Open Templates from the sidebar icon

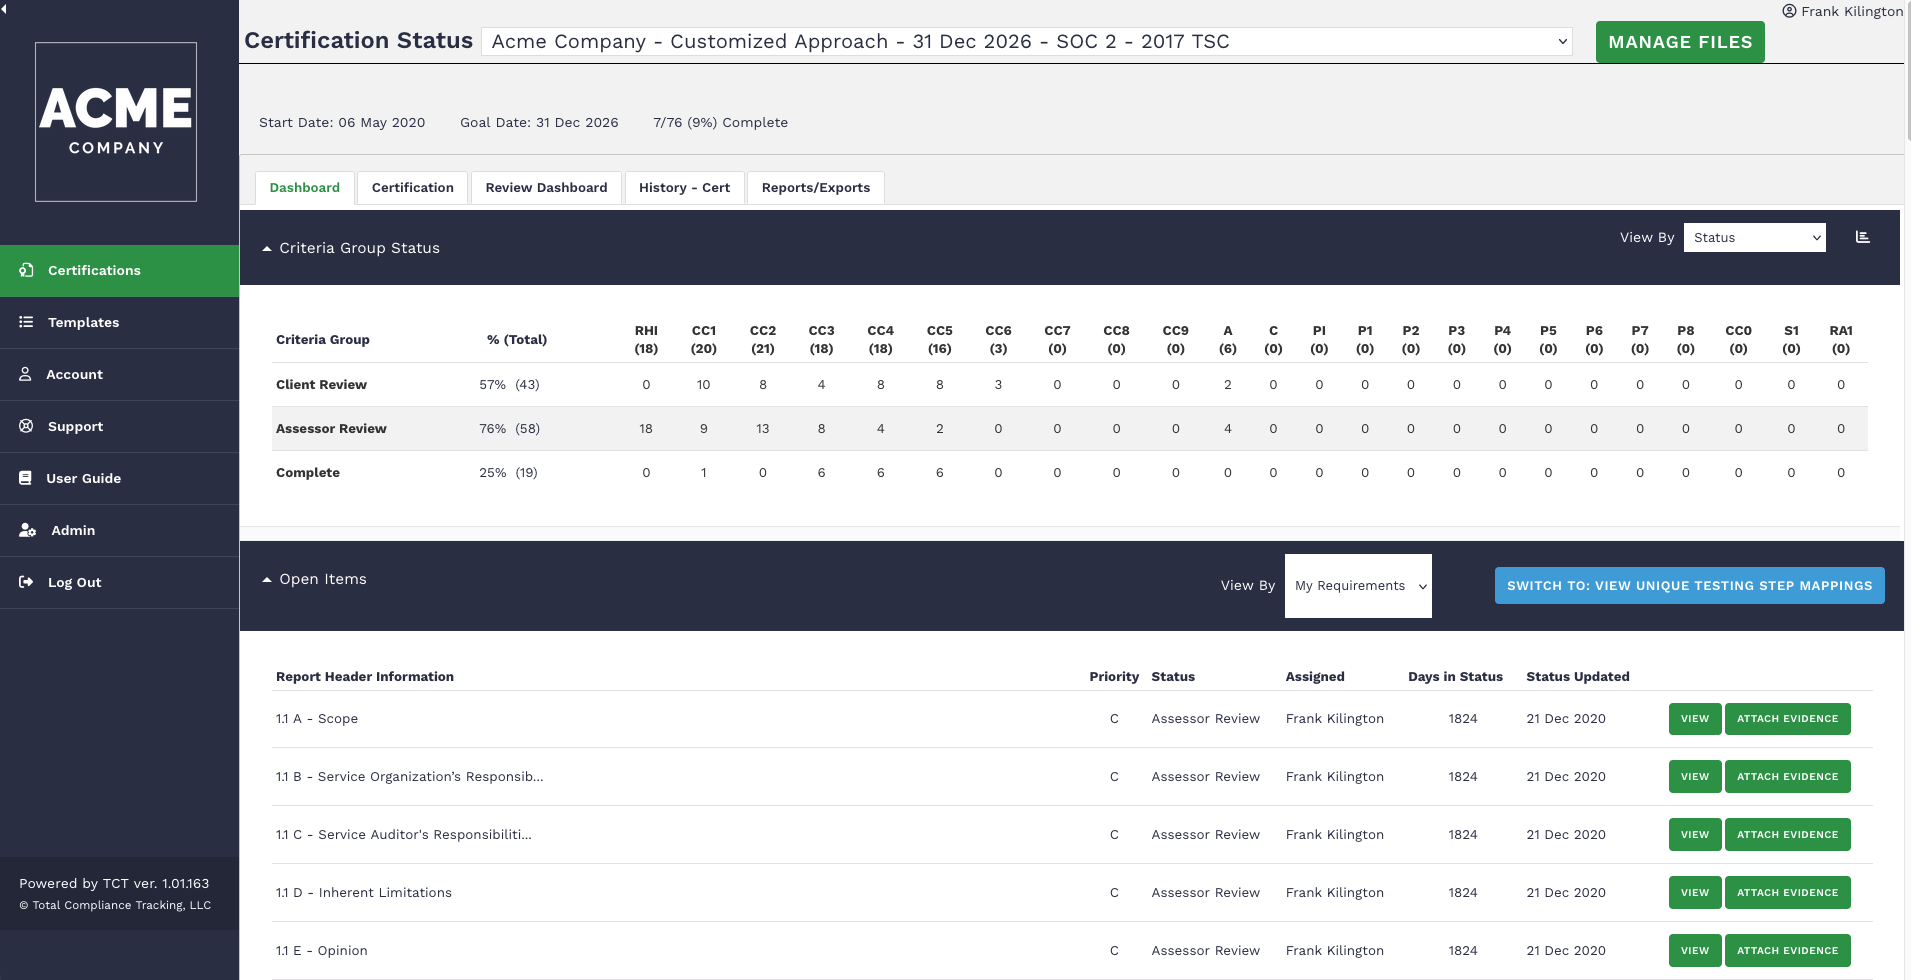click(27, 322)
